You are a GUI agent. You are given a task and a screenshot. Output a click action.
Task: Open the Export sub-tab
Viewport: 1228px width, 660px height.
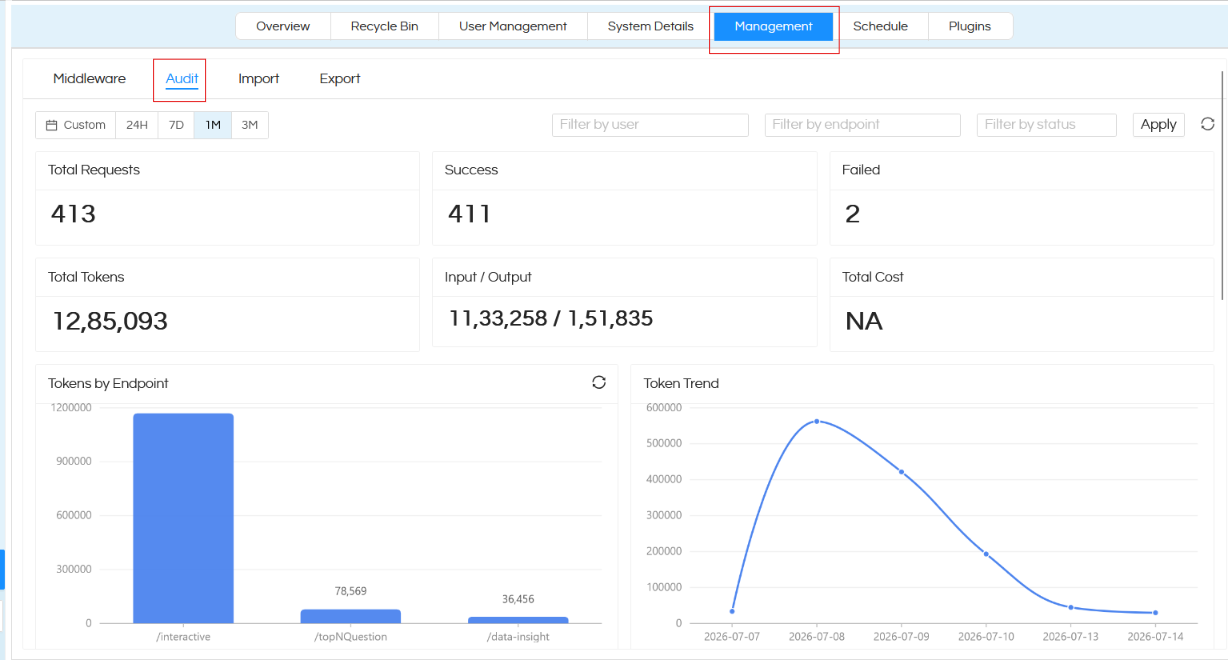pos(340,79)
